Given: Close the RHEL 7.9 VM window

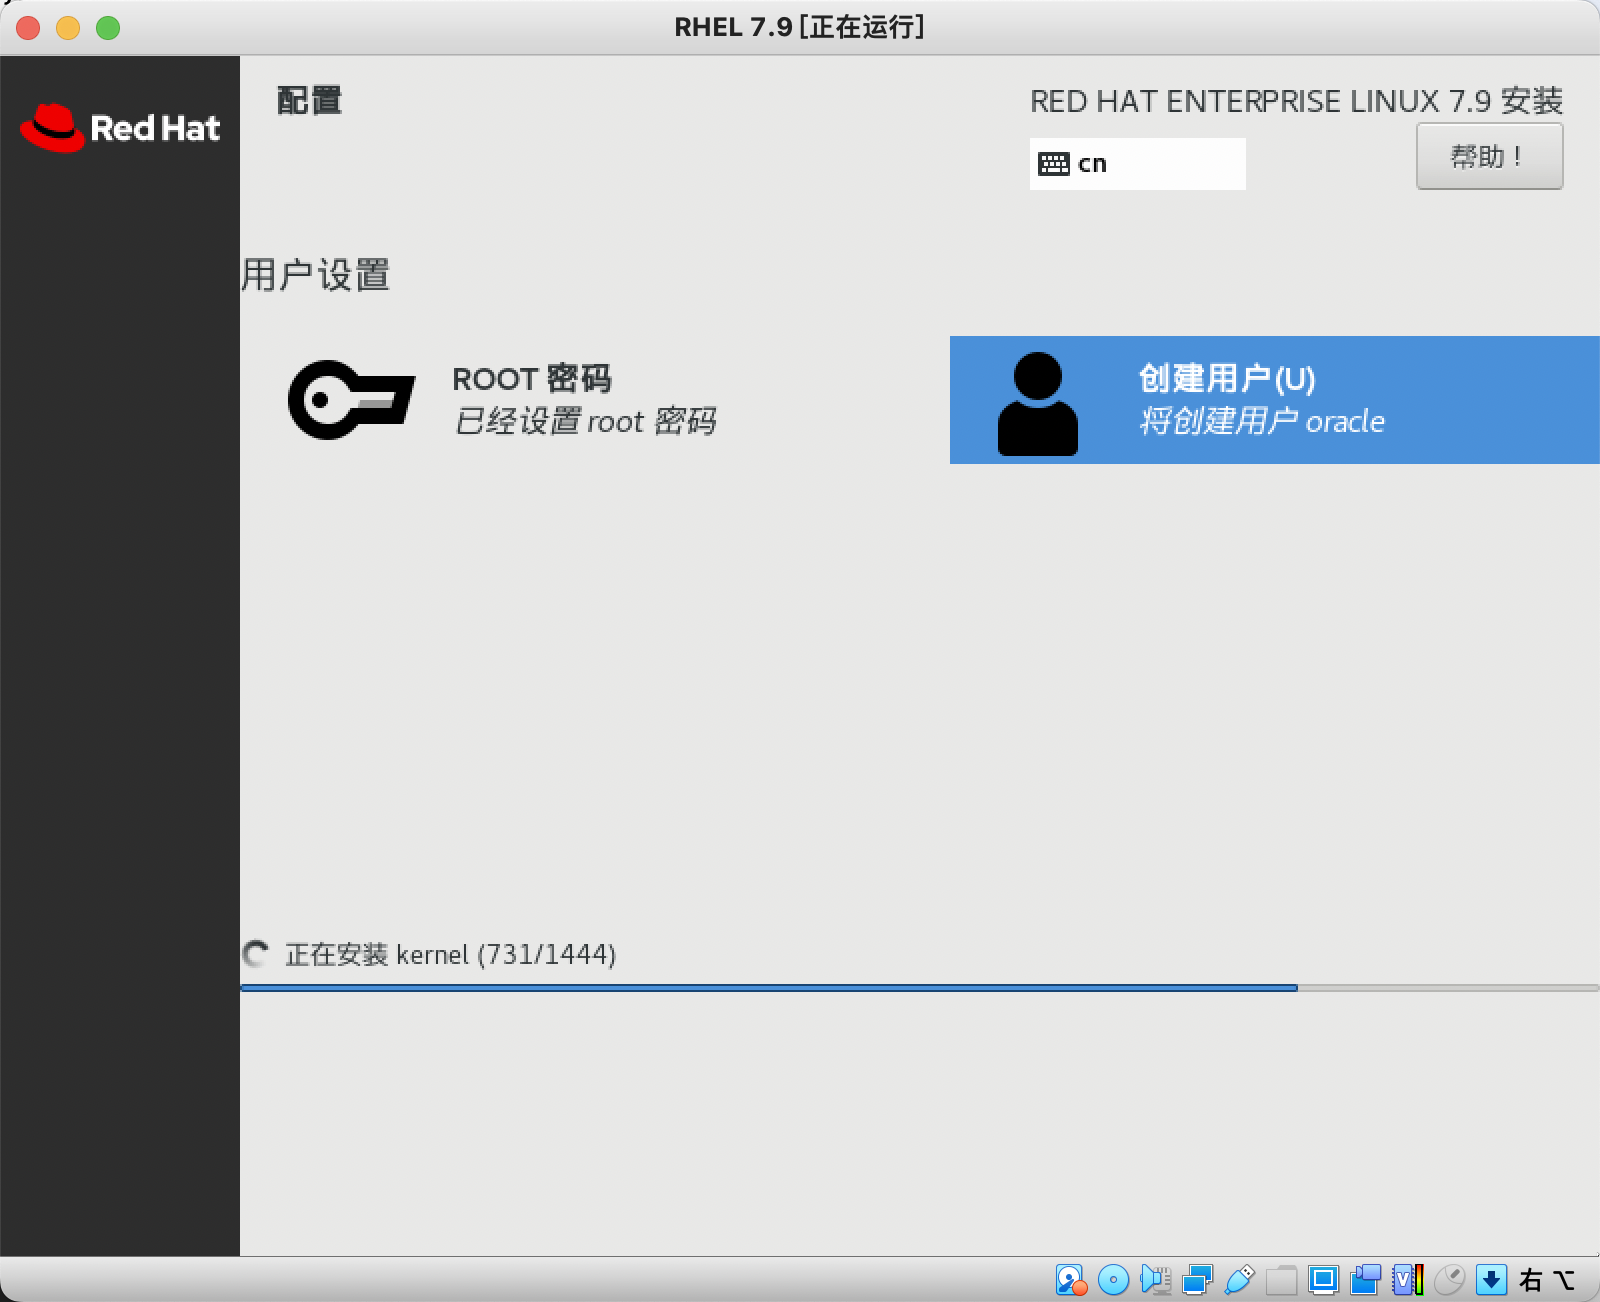Looking at the screenshot, I should coord(28,28).
